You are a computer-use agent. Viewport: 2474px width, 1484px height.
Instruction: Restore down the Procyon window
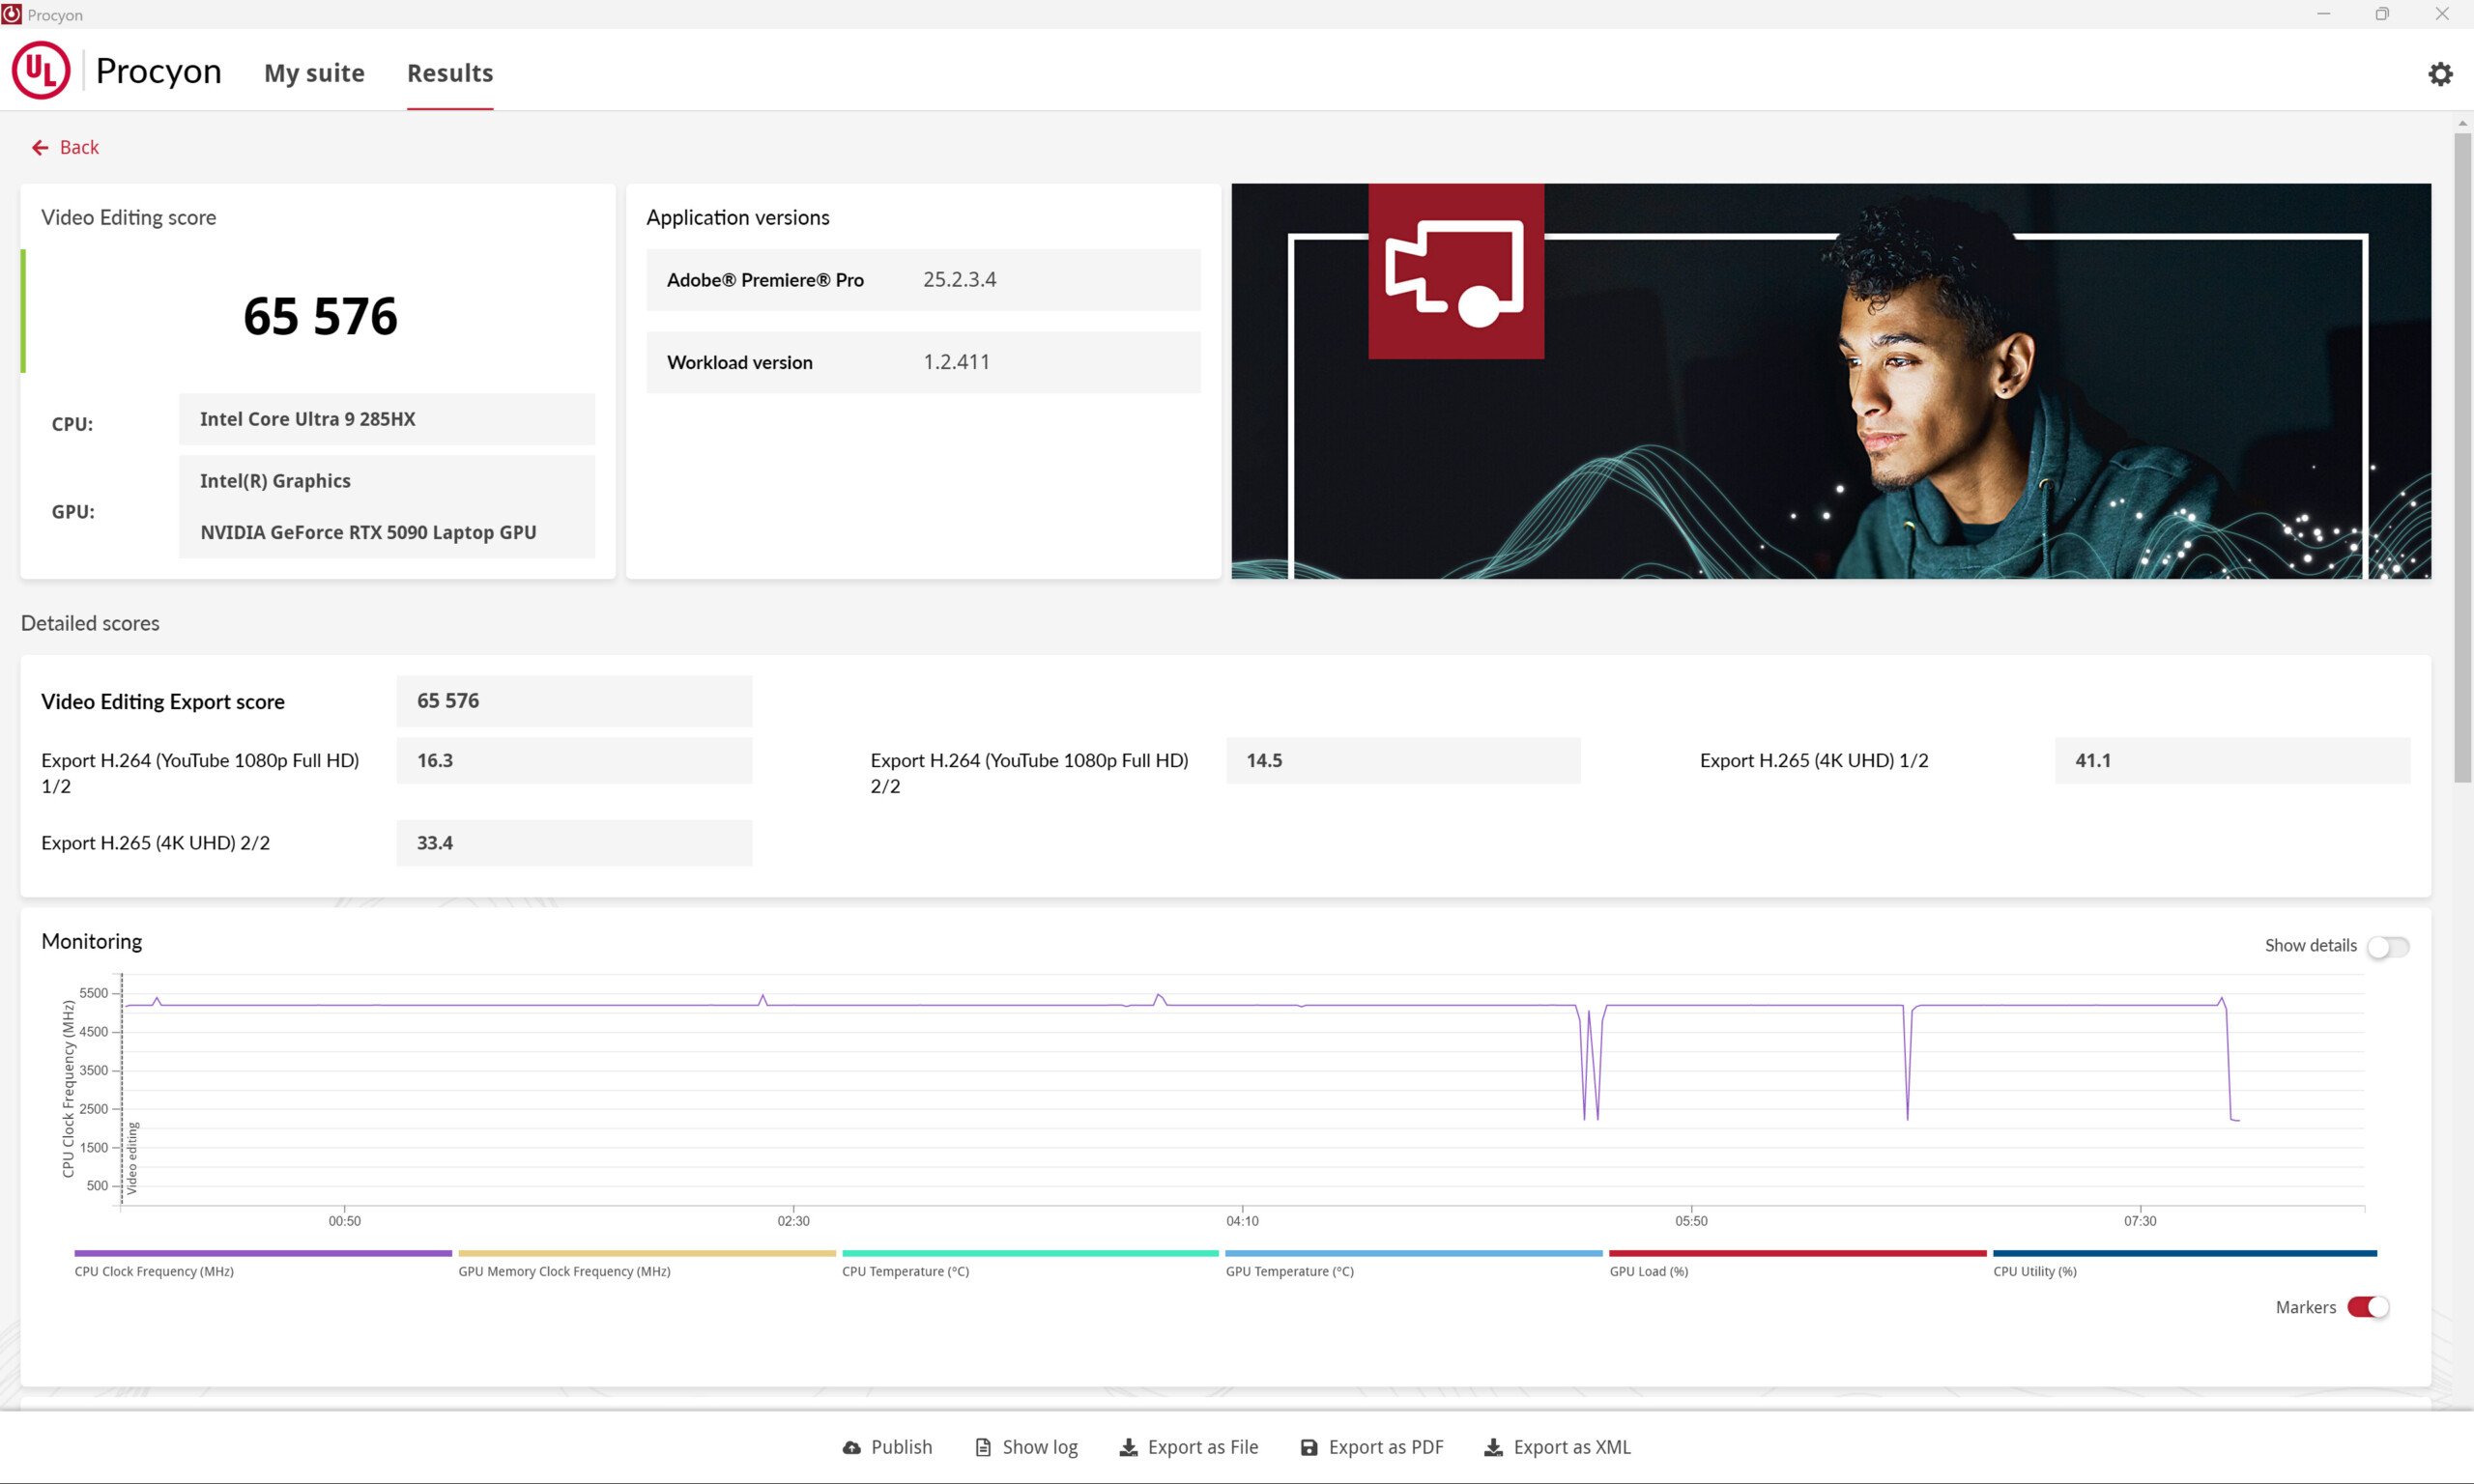point(2382,14)
